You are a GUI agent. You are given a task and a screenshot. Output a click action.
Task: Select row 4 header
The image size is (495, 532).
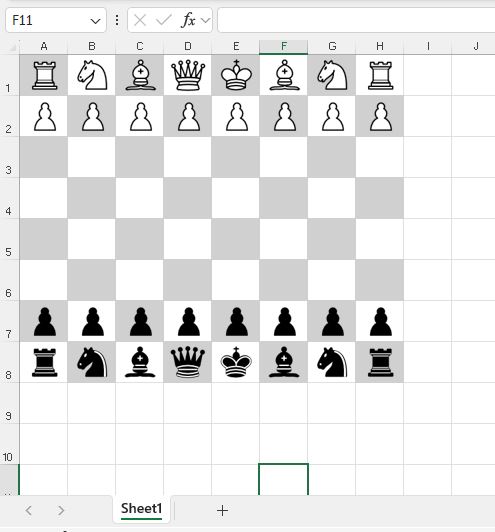coord(9,198)
